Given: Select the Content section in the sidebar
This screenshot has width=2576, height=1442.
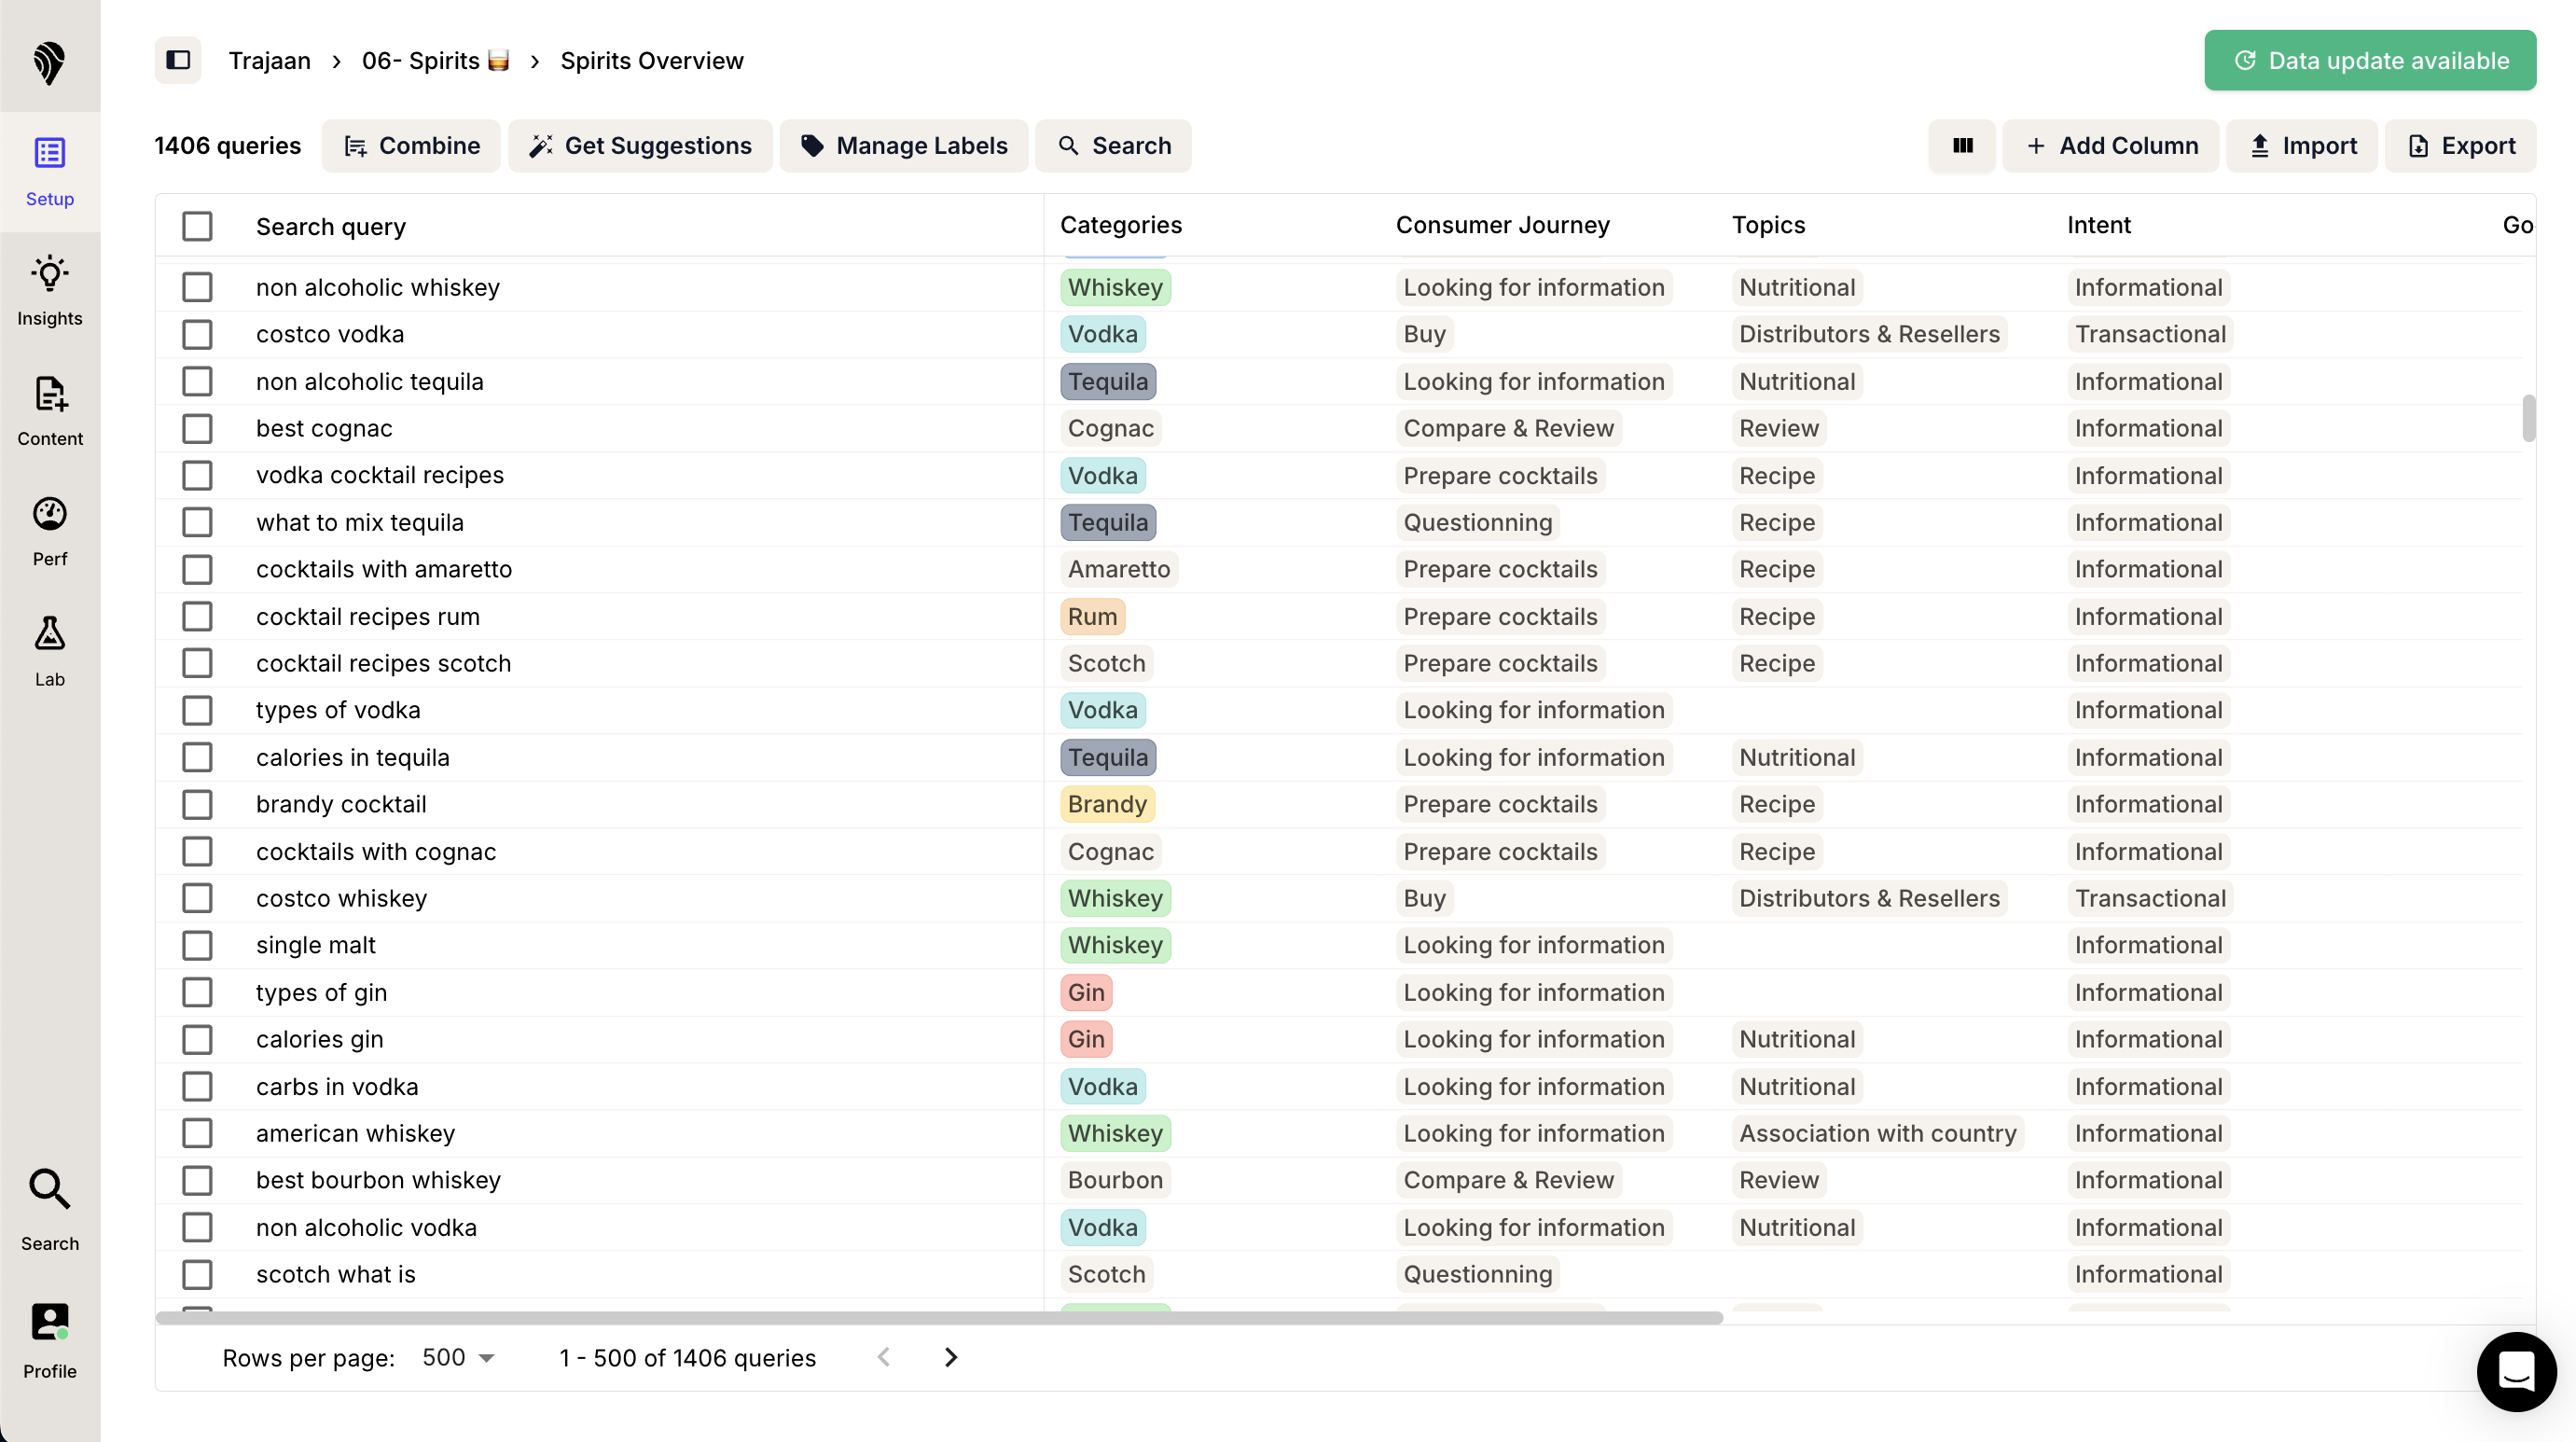Looking at the screenshot, I should point(49,409).
